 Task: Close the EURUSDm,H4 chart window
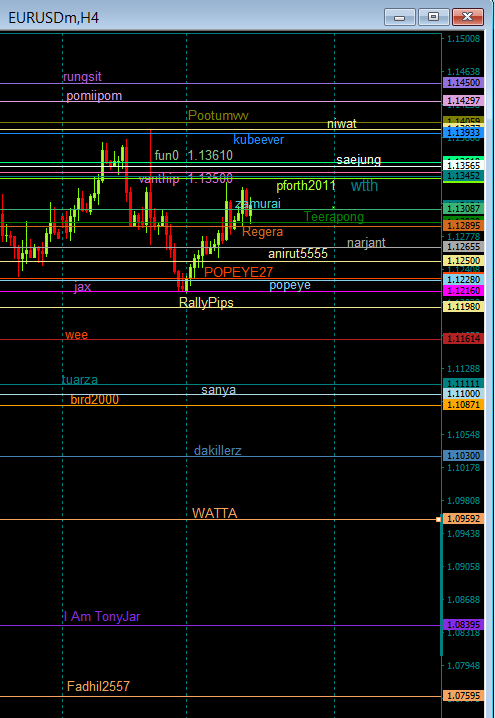point(468,17)
